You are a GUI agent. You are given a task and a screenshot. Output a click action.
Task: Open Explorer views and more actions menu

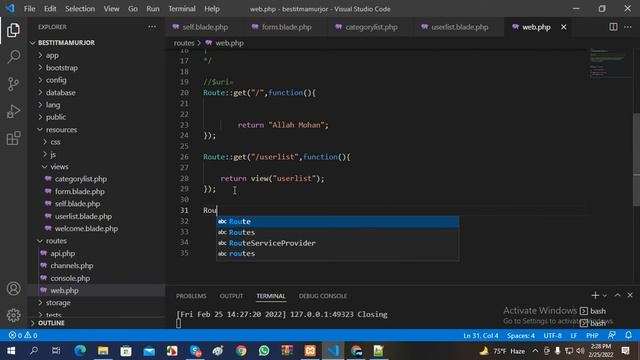pos(152,27)
